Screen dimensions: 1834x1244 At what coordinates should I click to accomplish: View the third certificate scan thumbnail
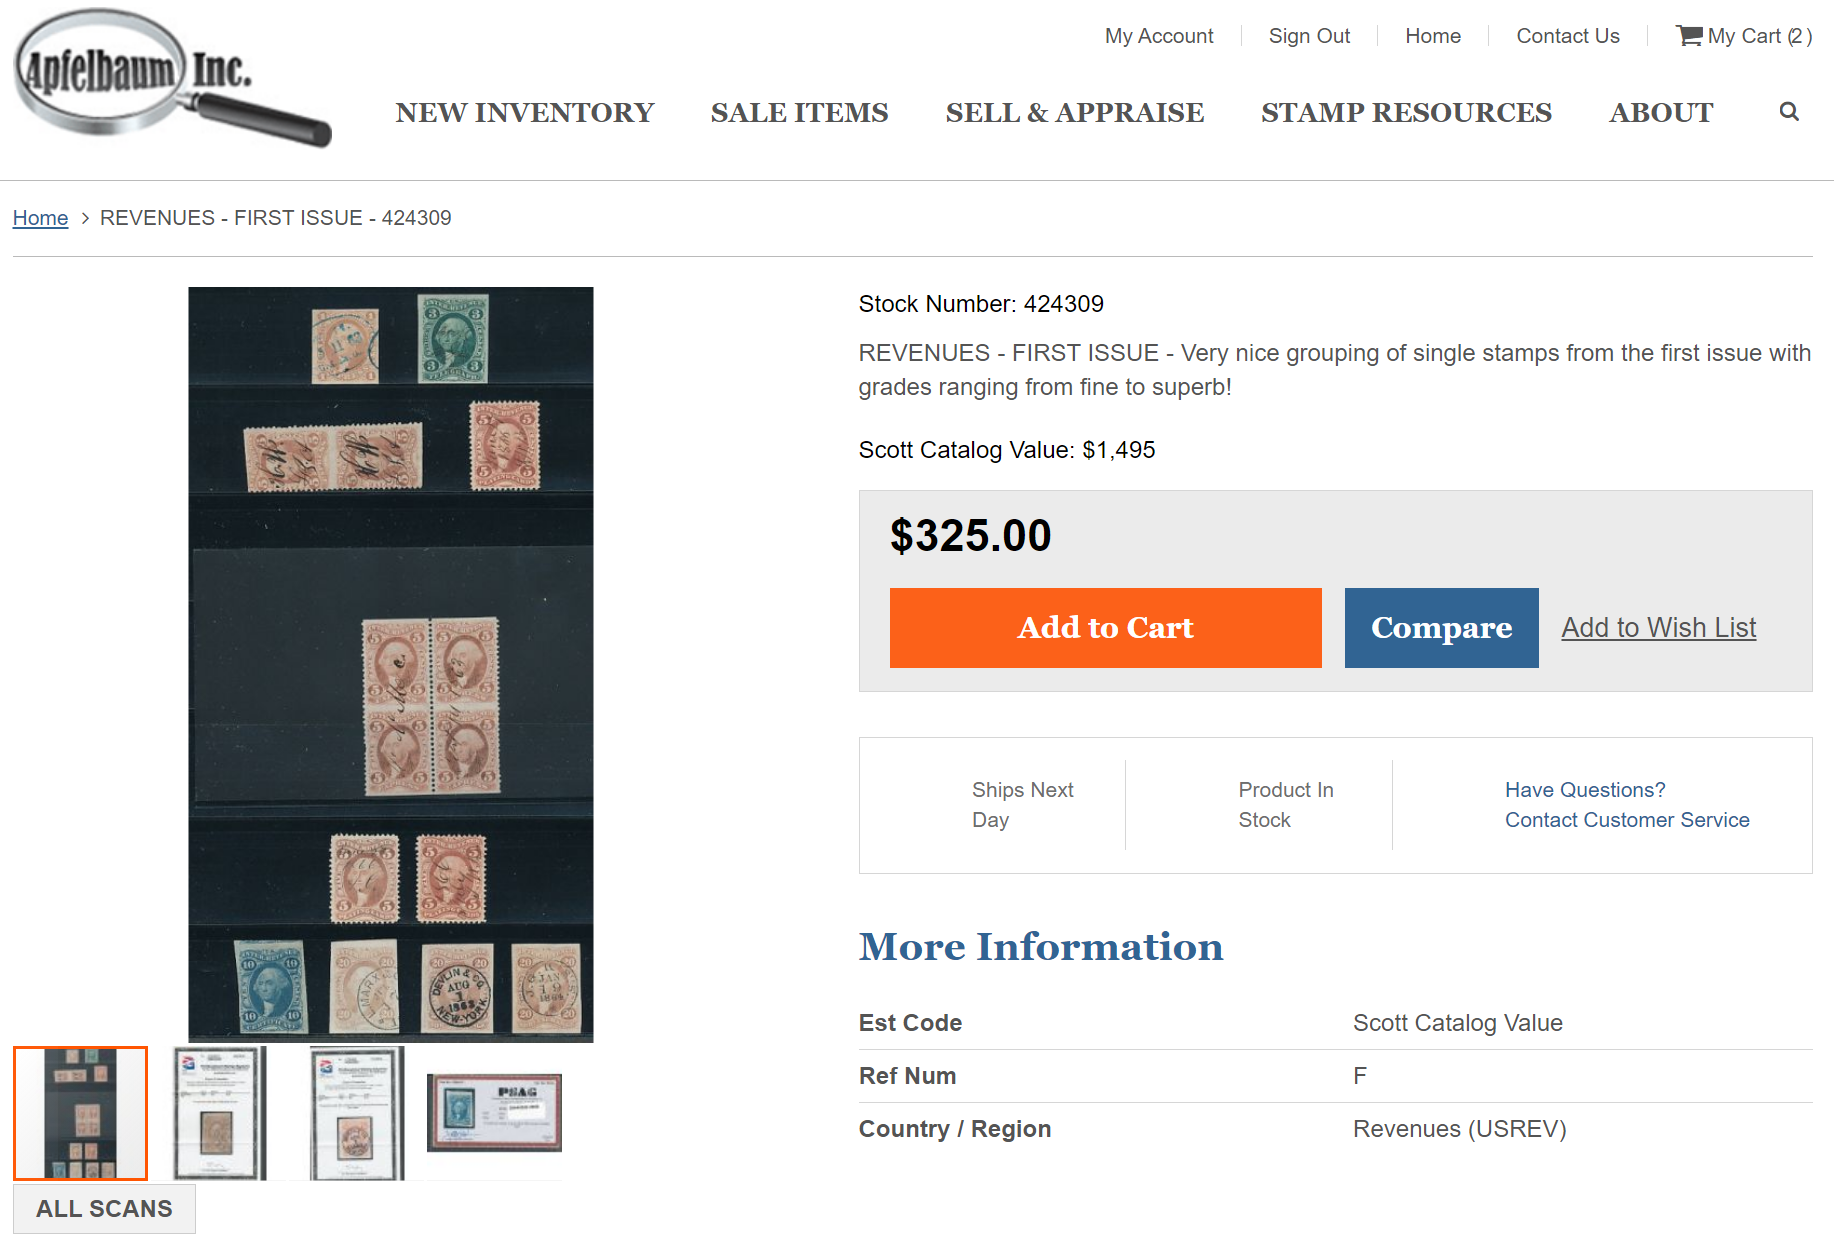[x=357, y=1113]
